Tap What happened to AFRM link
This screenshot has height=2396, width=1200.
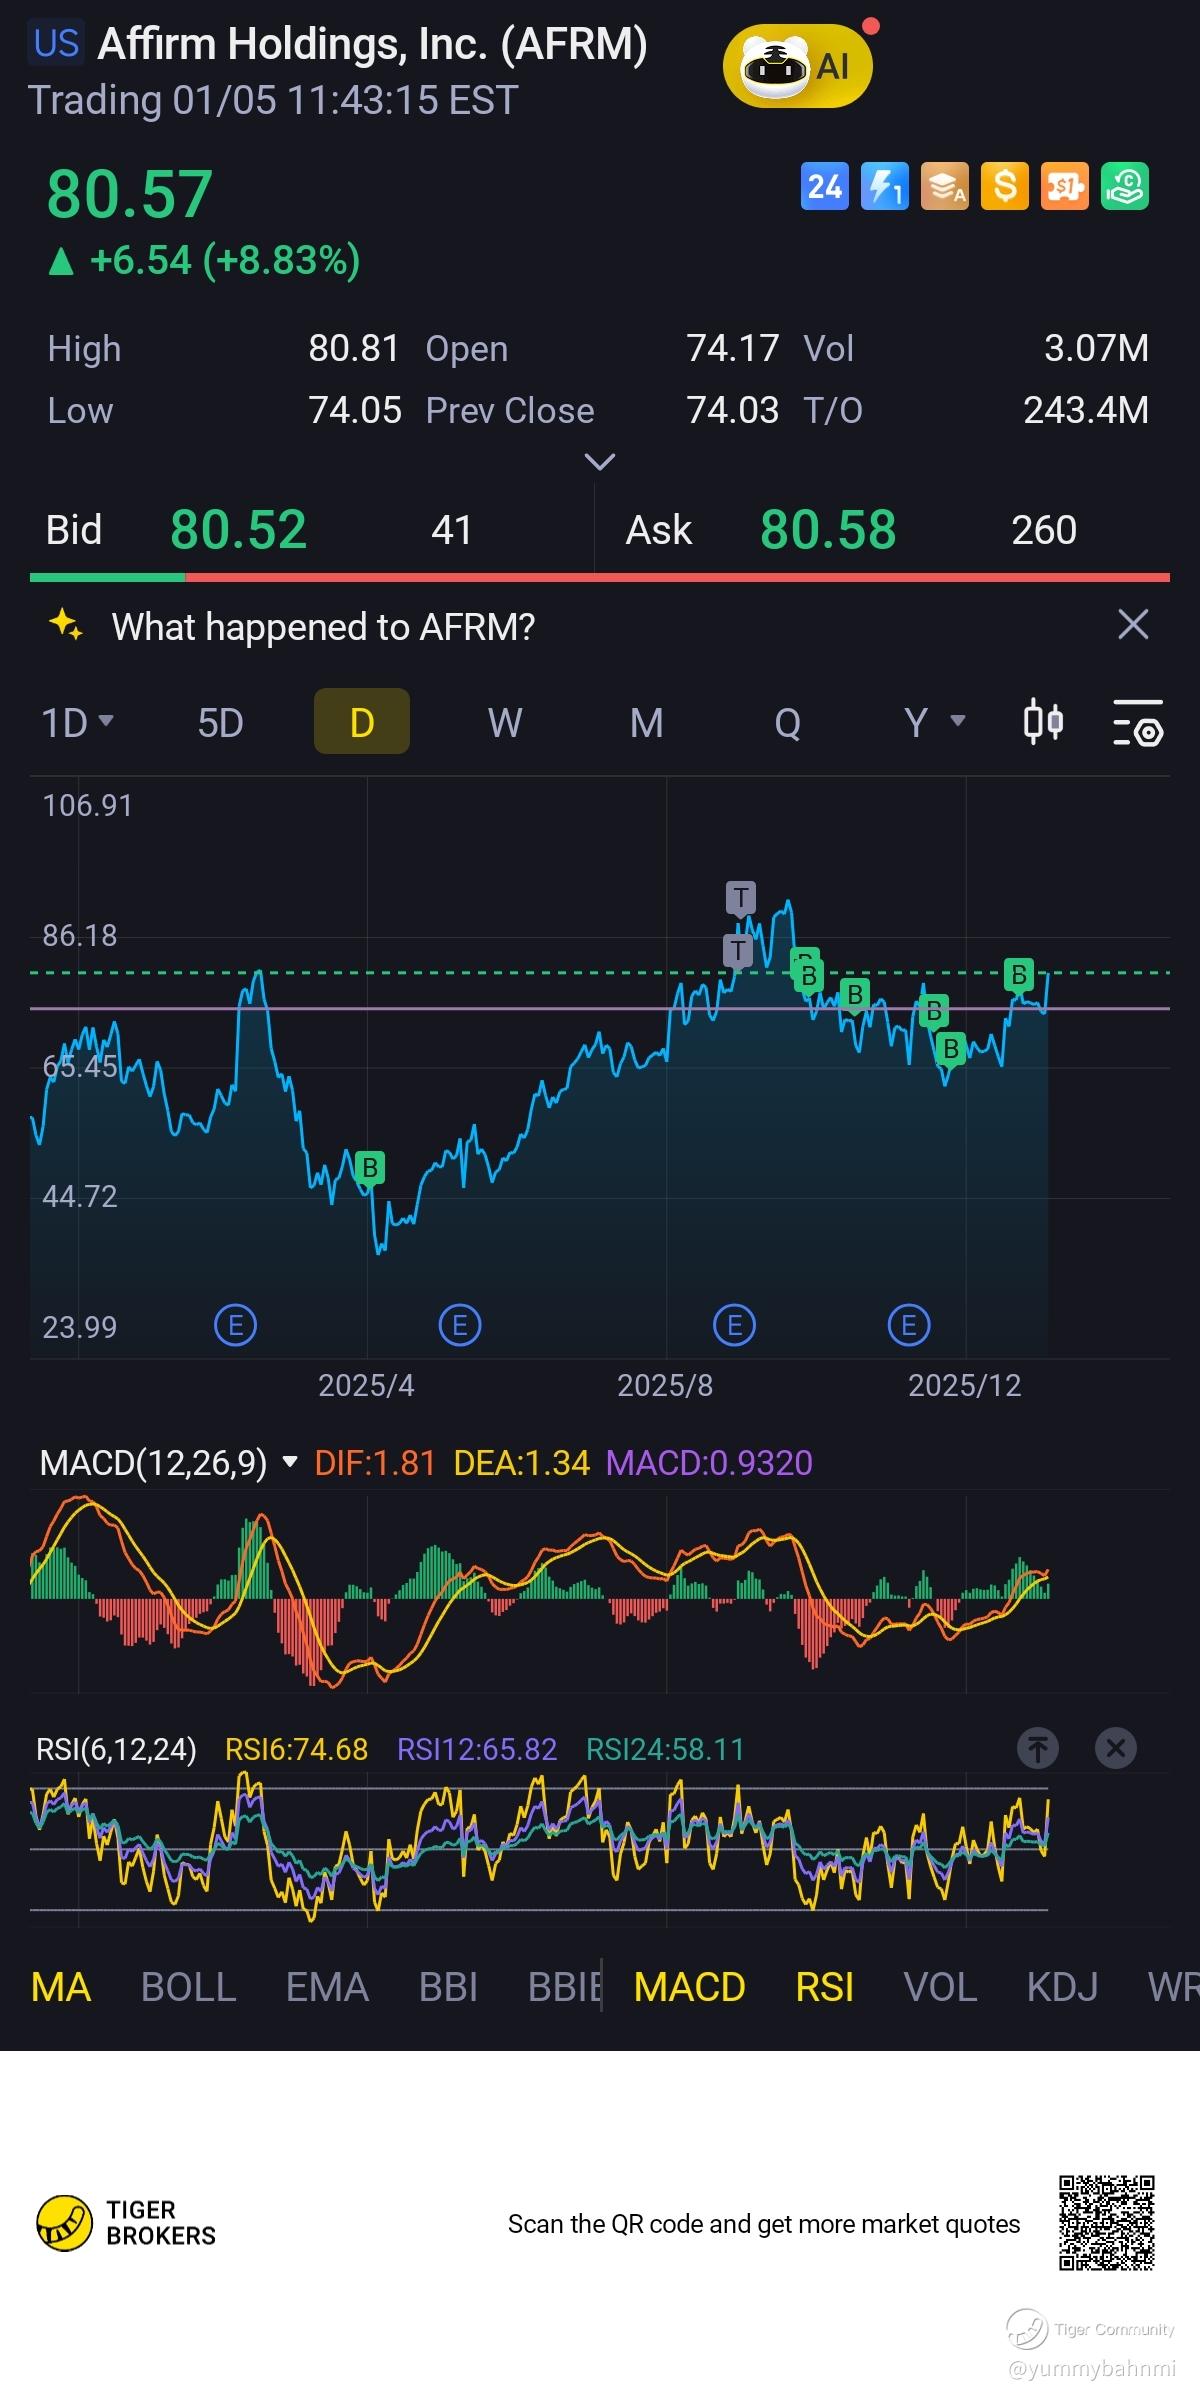coord(323,626)
